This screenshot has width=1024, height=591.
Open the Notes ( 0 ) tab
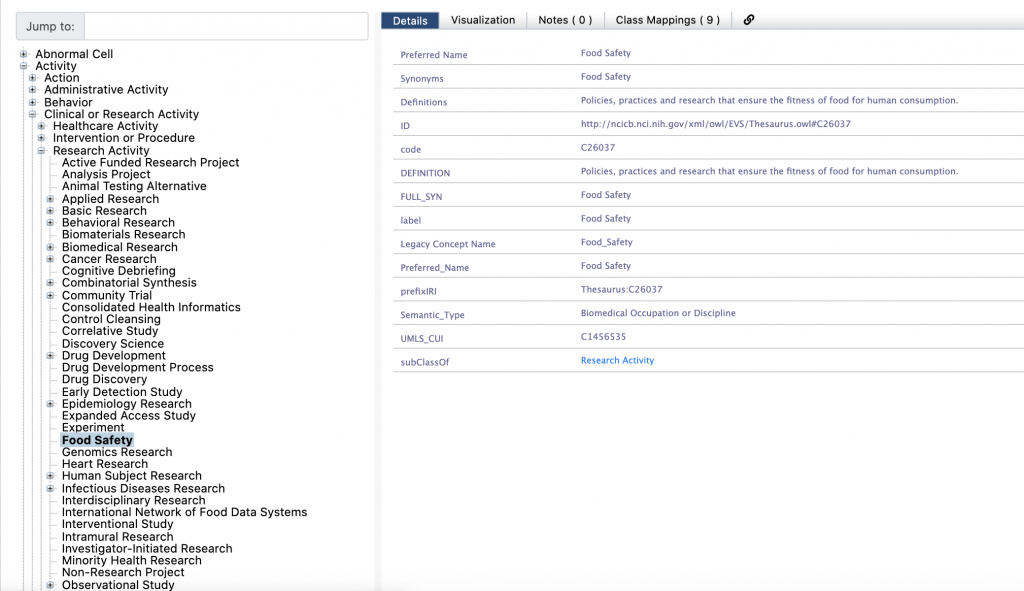pos(565,20)
